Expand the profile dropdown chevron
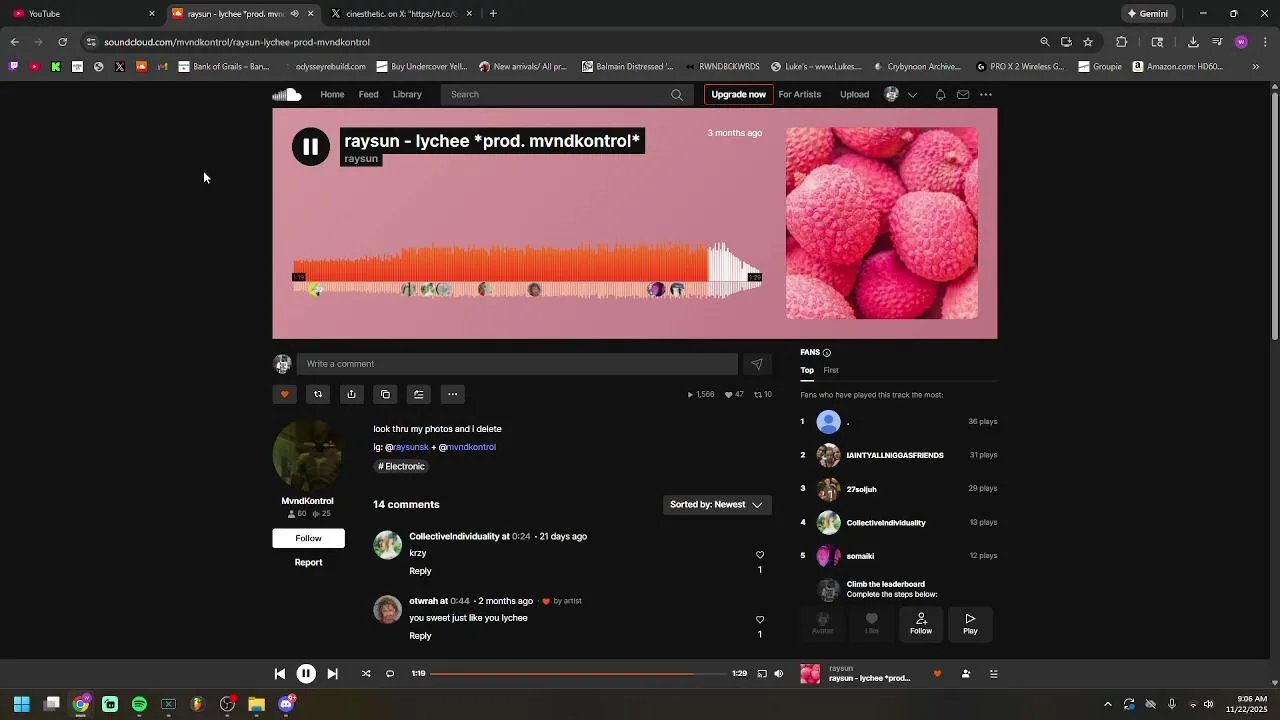 click(x=912, y=95)
